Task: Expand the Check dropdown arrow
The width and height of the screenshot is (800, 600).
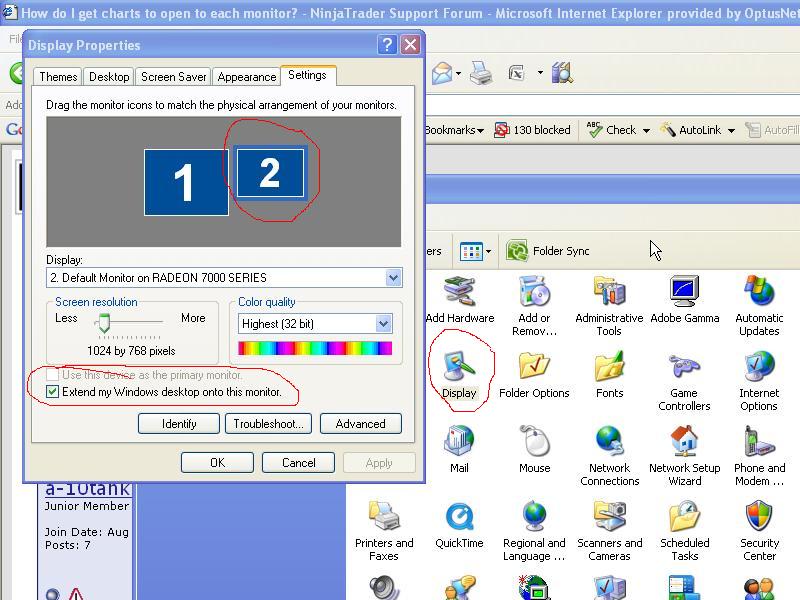Action: (x=646, y=131)
